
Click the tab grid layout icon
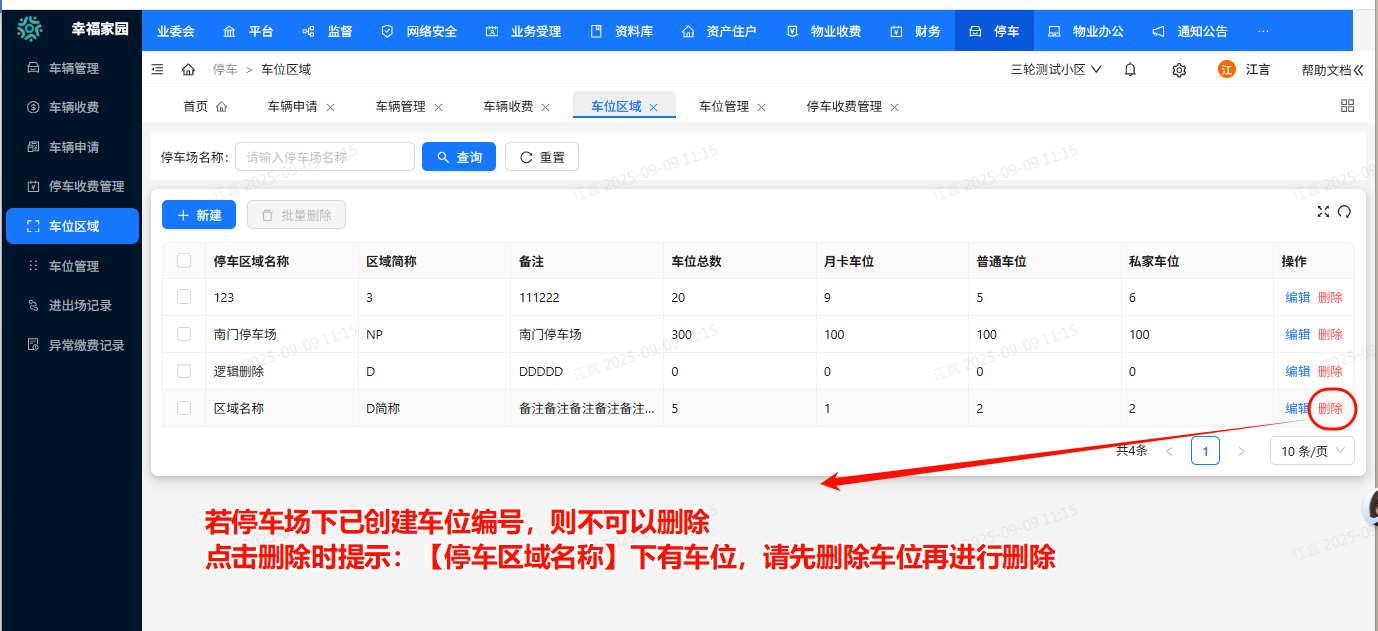click(x=1347, y=106)
